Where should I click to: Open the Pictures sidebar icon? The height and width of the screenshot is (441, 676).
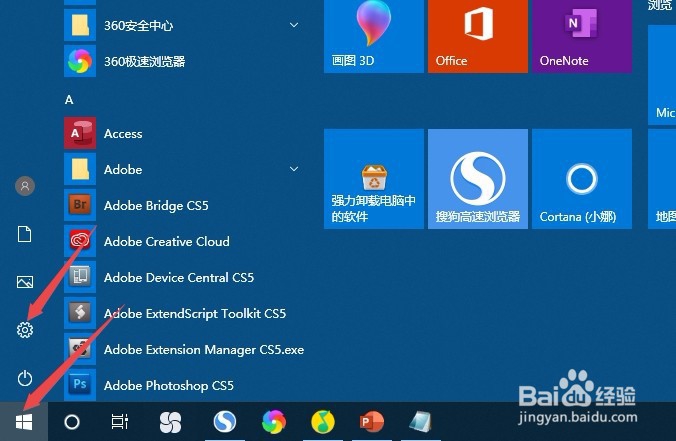(25, 282)
